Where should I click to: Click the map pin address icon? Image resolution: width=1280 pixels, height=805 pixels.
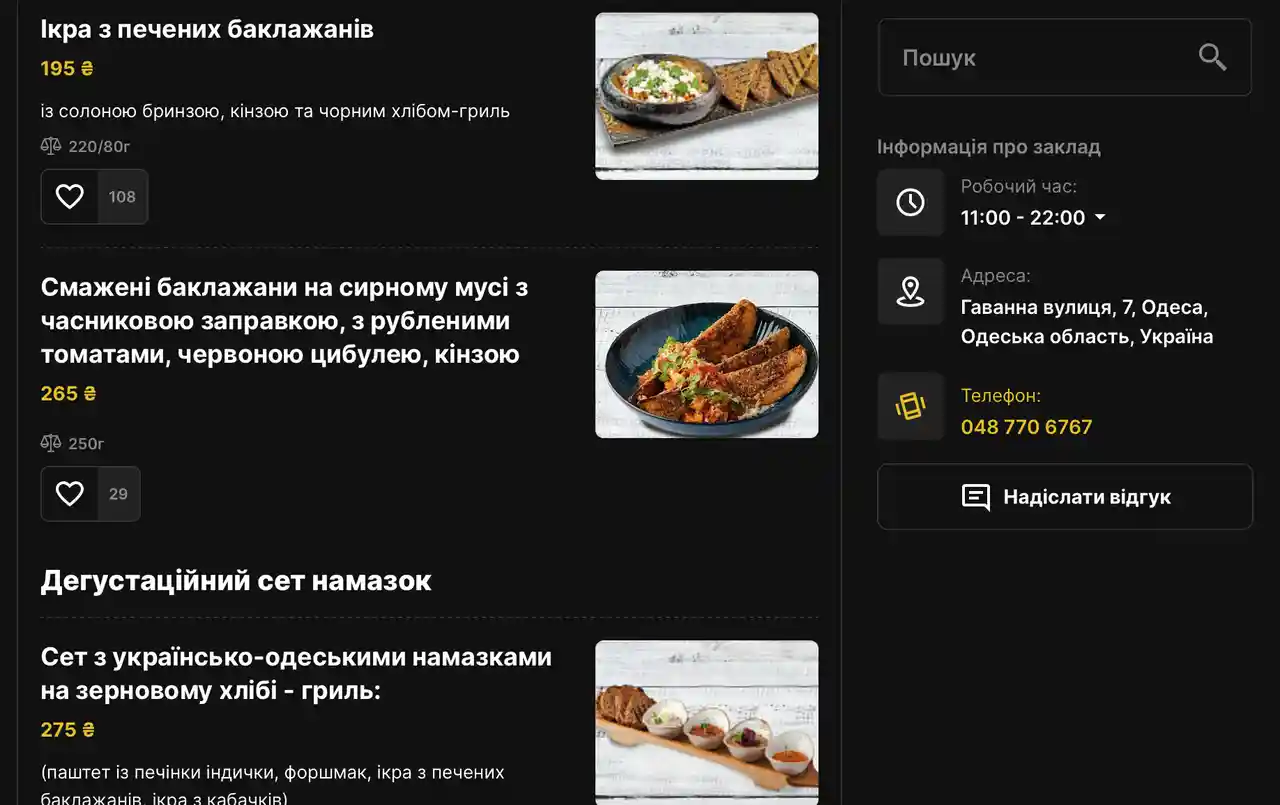coord(910,291)
